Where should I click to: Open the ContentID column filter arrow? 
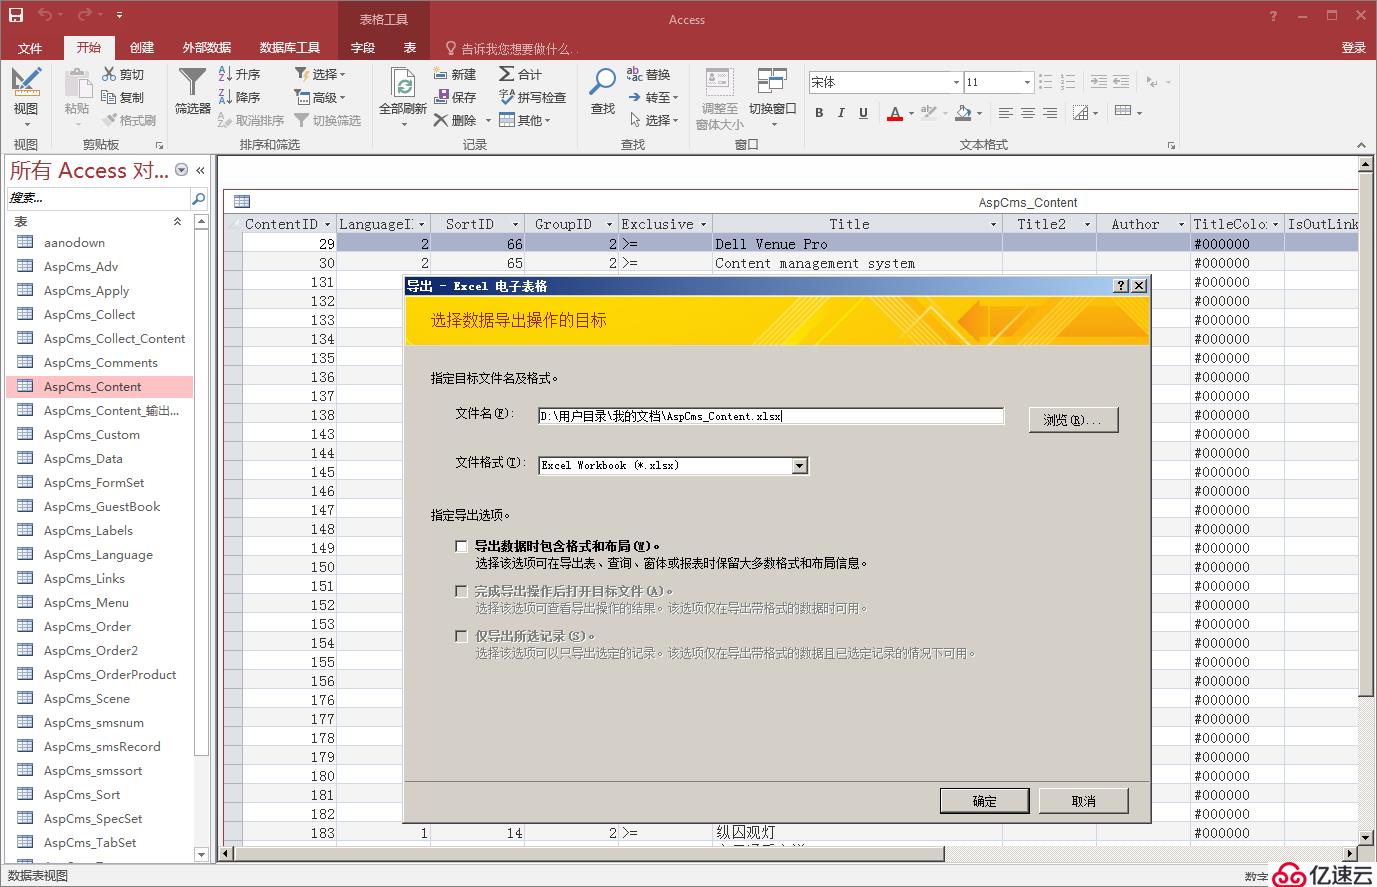point(326,224)
